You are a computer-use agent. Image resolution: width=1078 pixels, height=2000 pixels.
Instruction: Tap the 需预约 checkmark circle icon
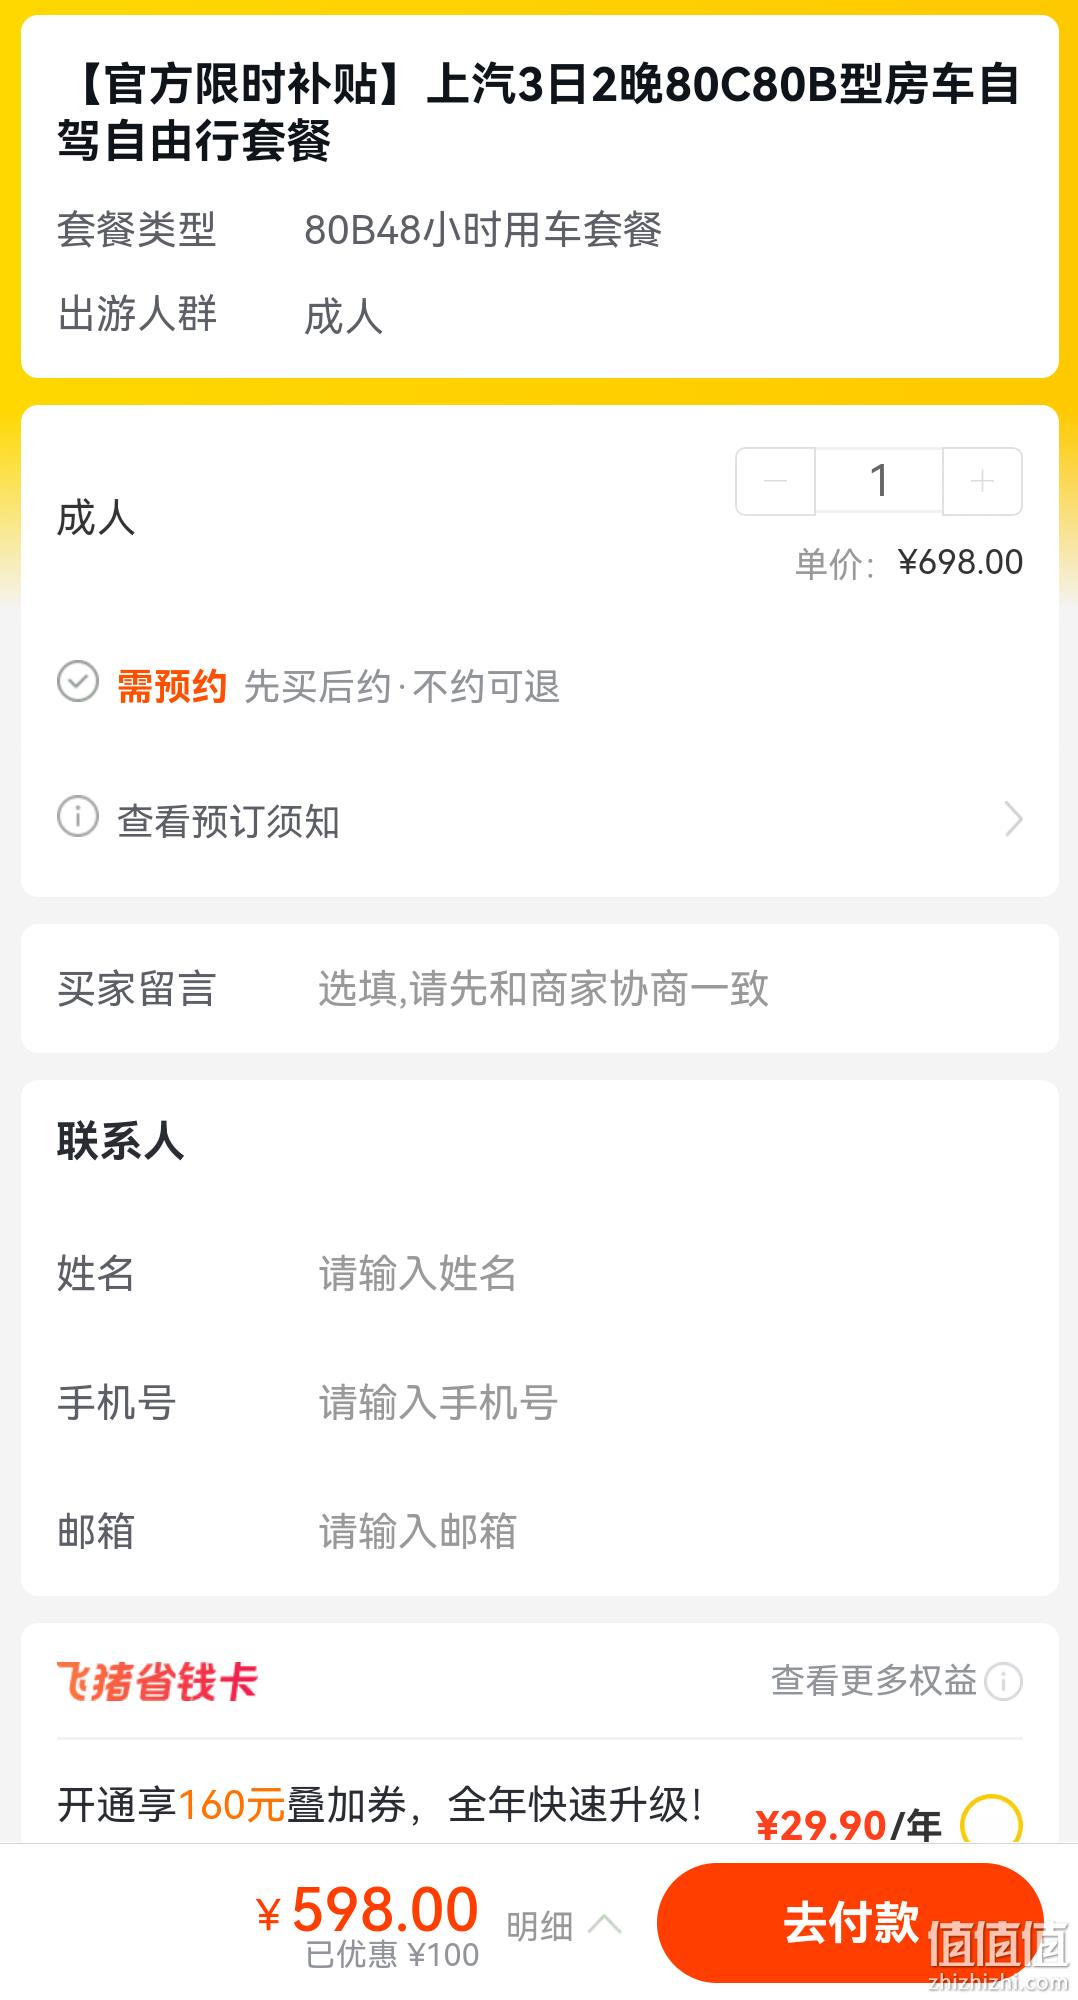[x=78, y=682]
